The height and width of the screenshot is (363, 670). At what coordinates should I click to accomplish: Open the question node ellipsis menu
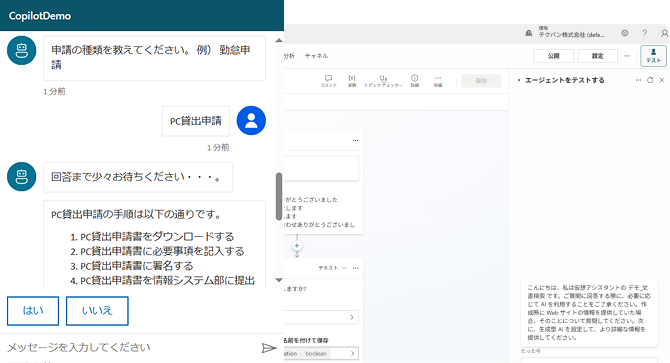(x=356, y=268)
